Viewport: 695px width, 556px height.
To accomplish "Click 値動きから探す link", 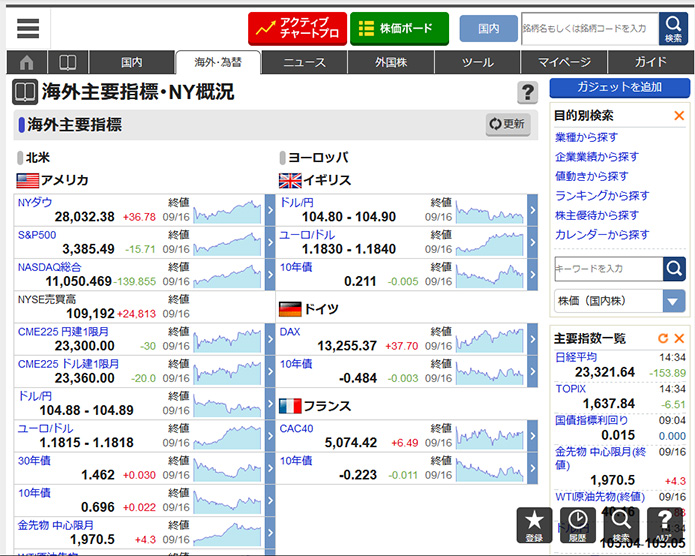I will 592,176.
